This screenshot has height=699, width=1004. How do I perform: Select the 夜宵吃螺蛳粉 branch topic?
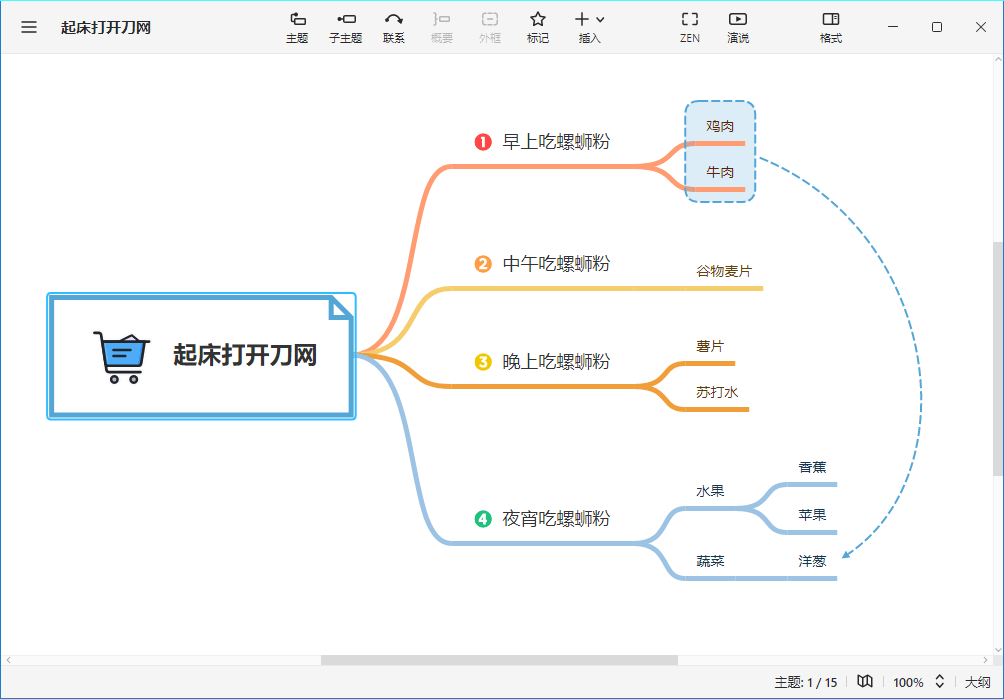555,519
